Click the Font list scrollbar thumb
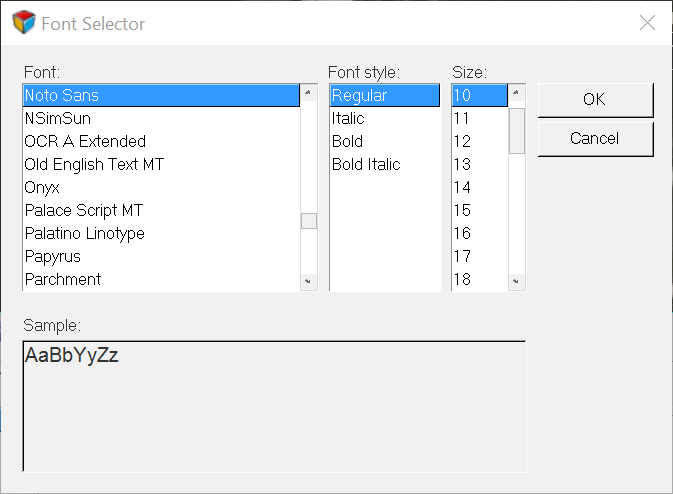Screen dimensions: 673x494 pyautogui.click(x=309, y=221)
